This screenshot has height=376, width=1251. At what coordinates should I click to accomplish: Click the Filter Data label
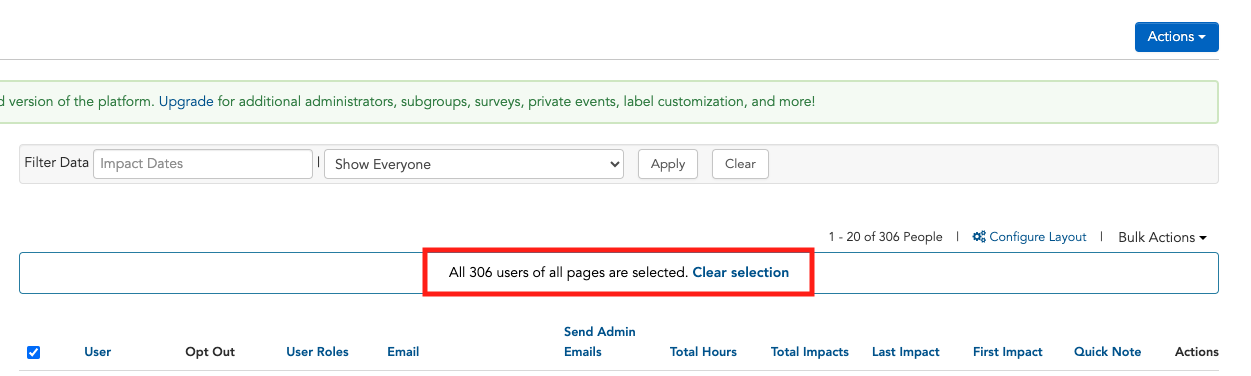pos(56,163)
